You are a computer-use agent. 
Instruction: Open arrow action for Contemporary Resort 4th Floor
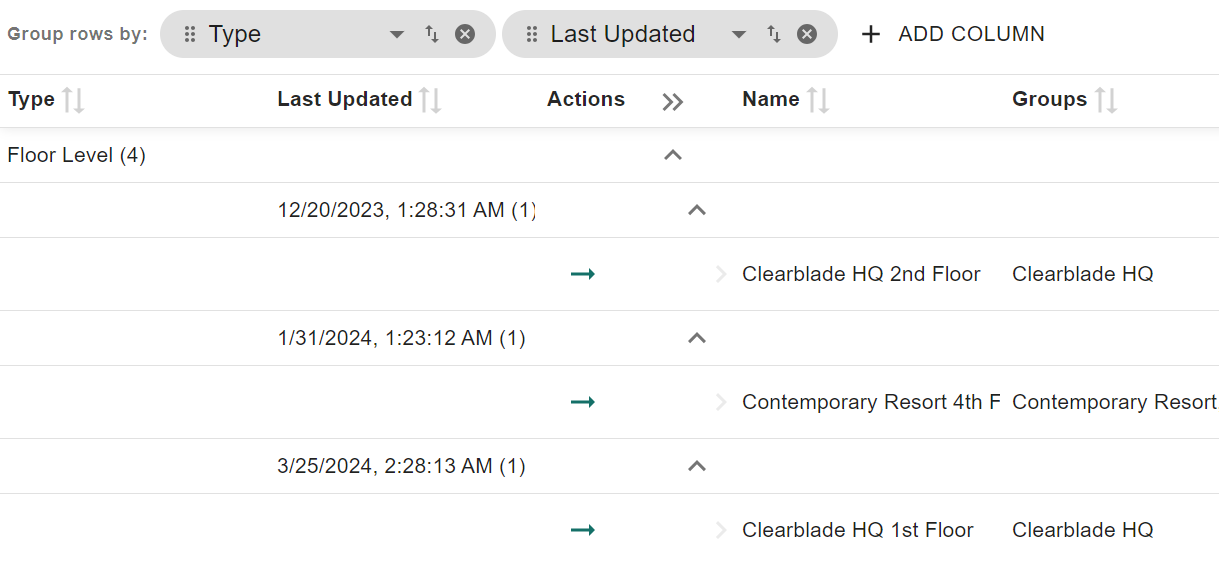click(583, 402)
